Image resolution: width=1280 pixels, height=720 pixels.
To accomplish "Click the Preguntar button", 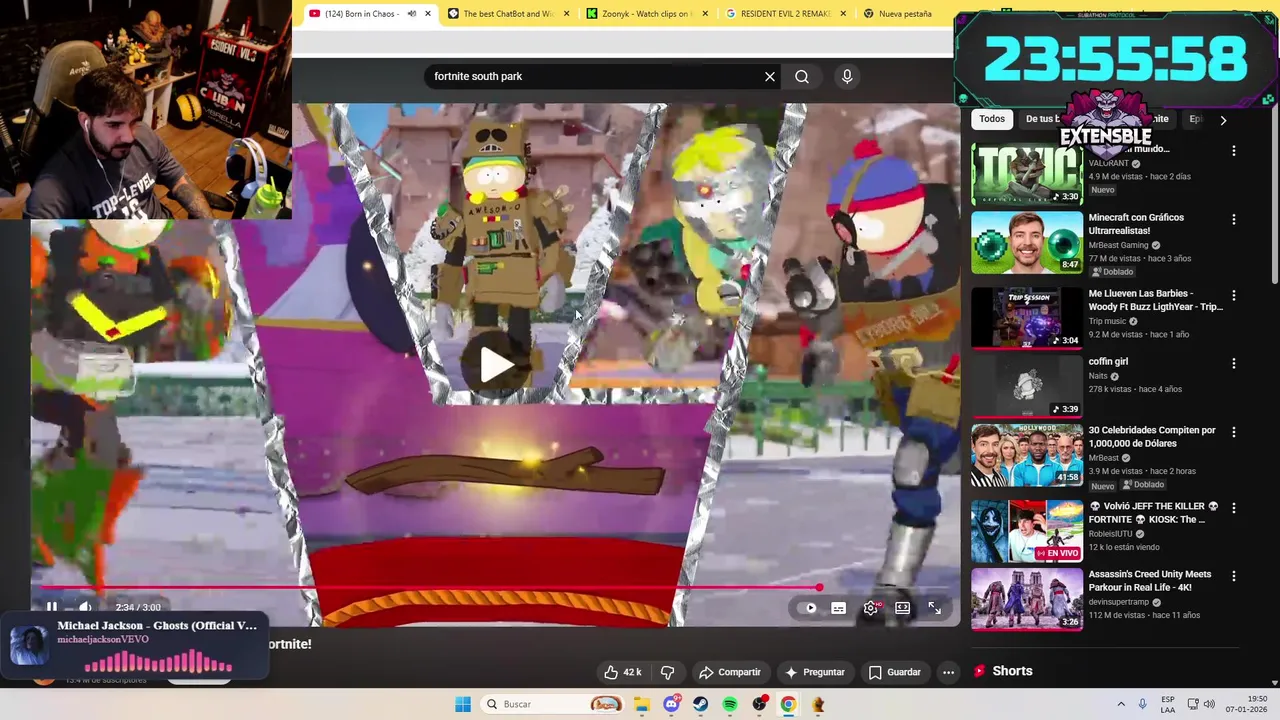I will tap(815, 672).
